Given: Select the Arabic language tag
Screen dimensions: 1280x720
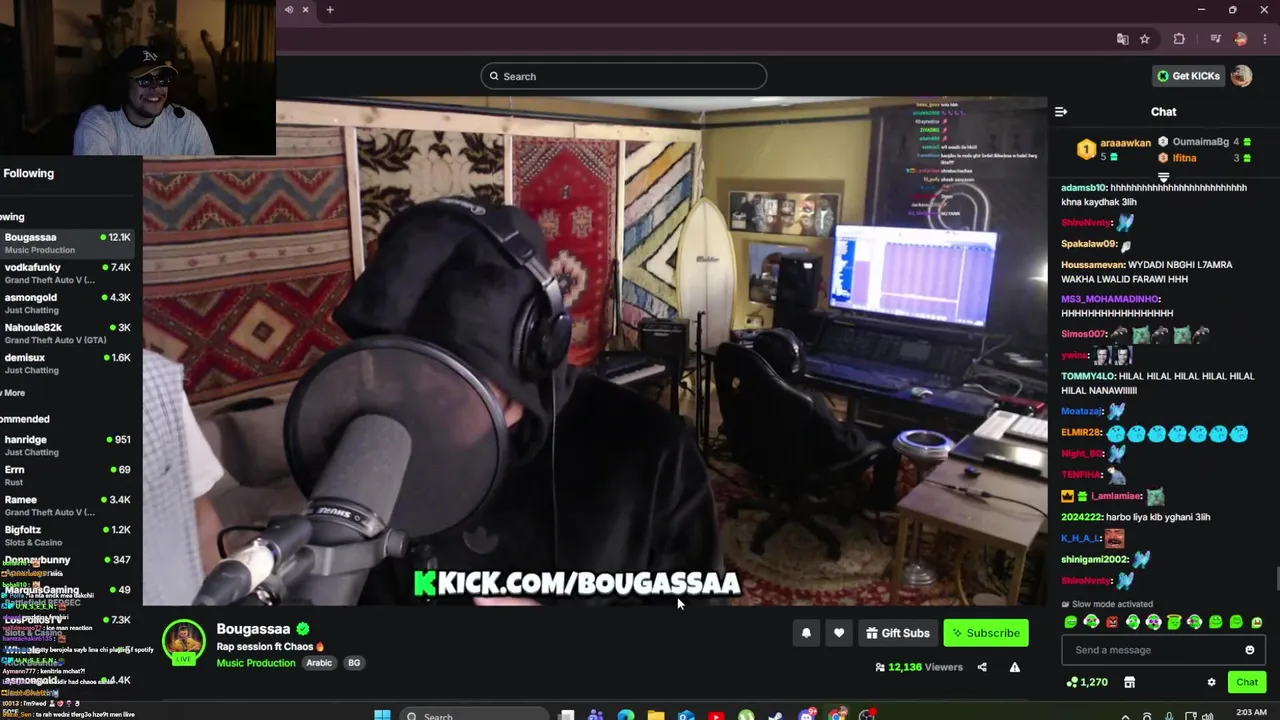Looking at the screenshot, I should (319, 663).
